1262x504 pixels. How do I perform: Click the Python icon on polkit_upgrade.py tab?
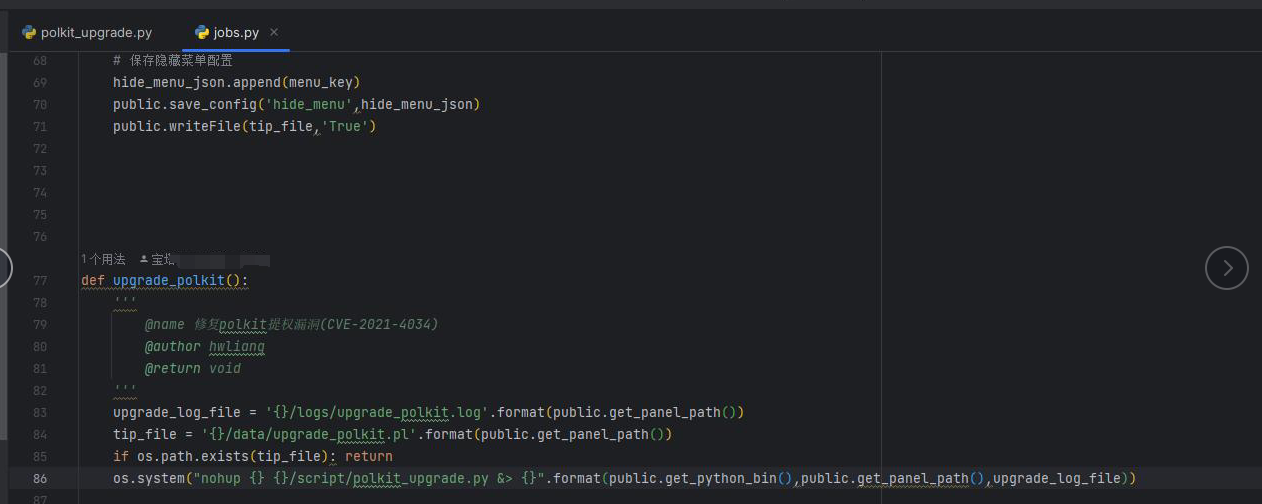click(x=29, y=32)
